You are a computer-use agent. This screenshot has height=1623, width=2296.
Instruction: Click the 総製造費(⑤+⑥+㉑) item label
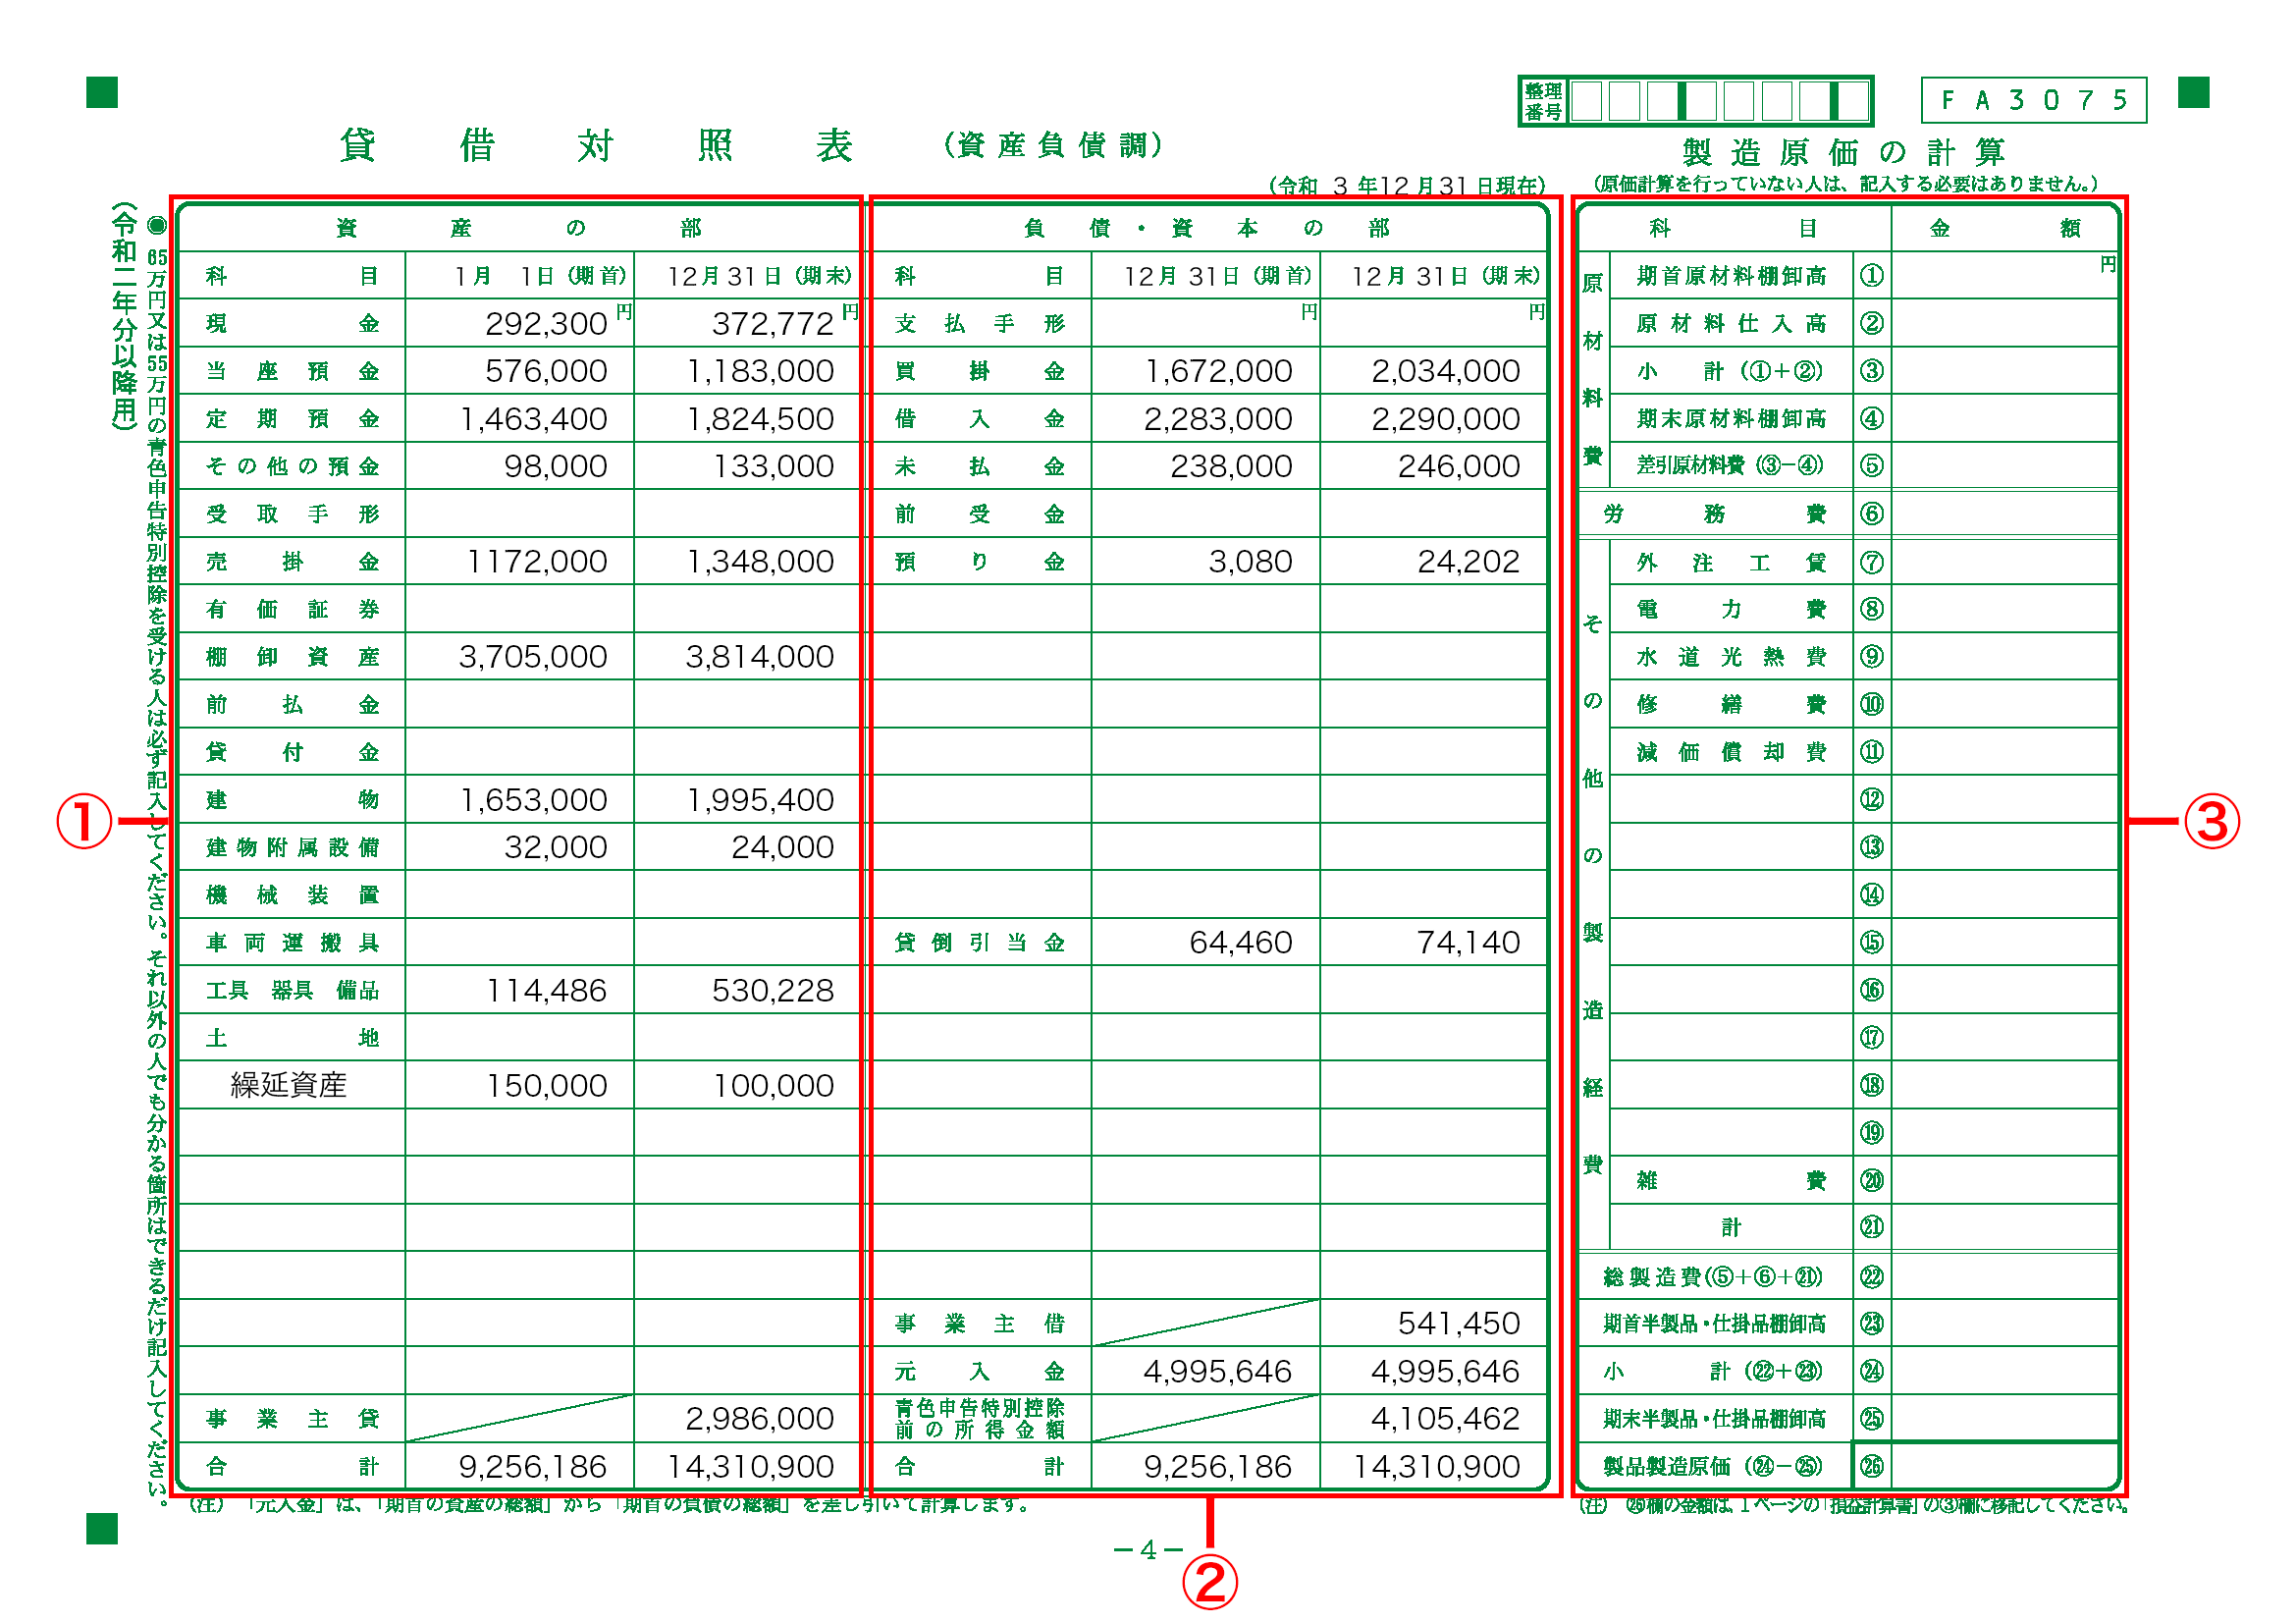(x=1714, y=1278)
